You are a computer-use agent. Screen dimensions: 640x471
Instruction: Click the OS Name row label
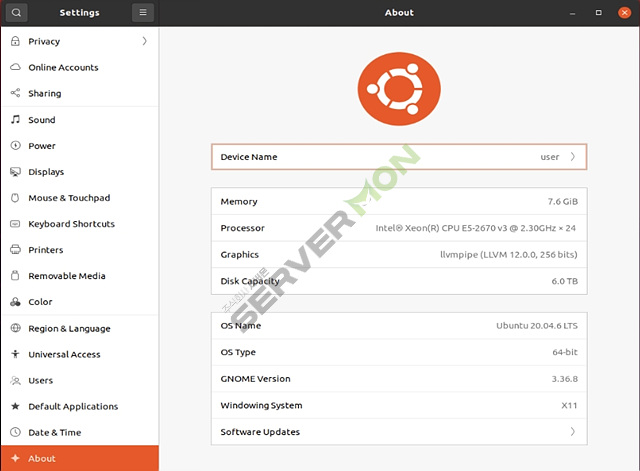coord(241,326)
